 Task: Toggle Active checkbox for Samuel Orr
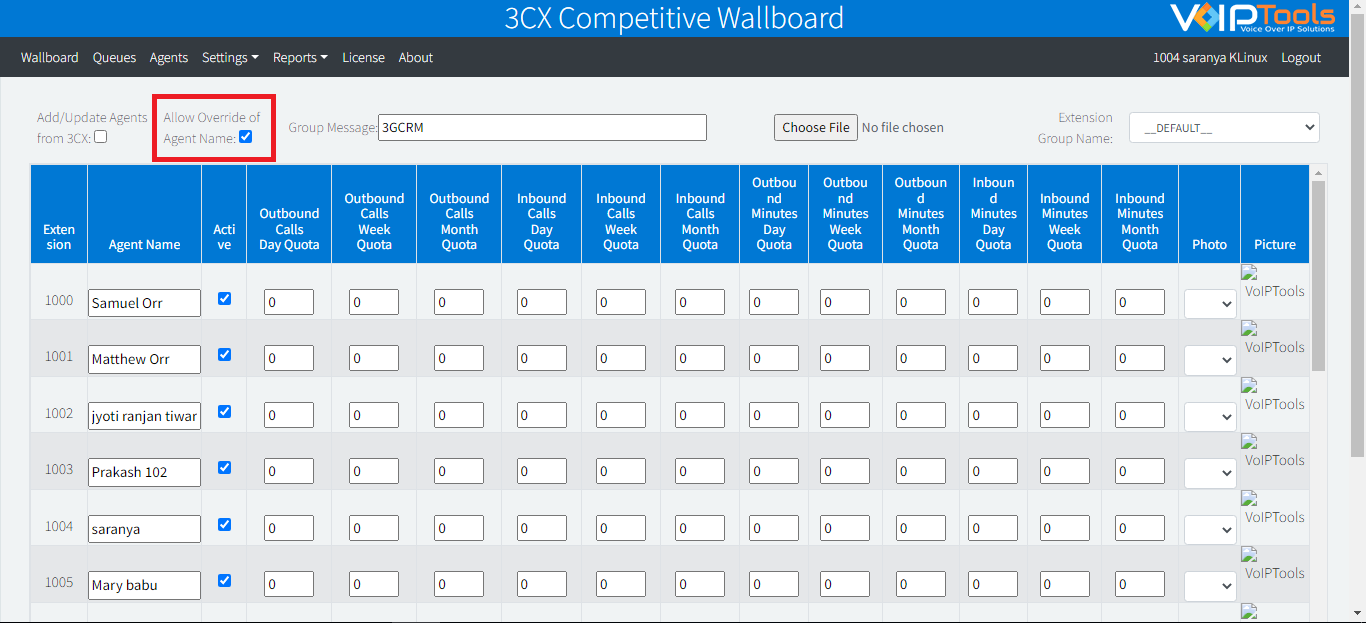click(x=224, y=298)
